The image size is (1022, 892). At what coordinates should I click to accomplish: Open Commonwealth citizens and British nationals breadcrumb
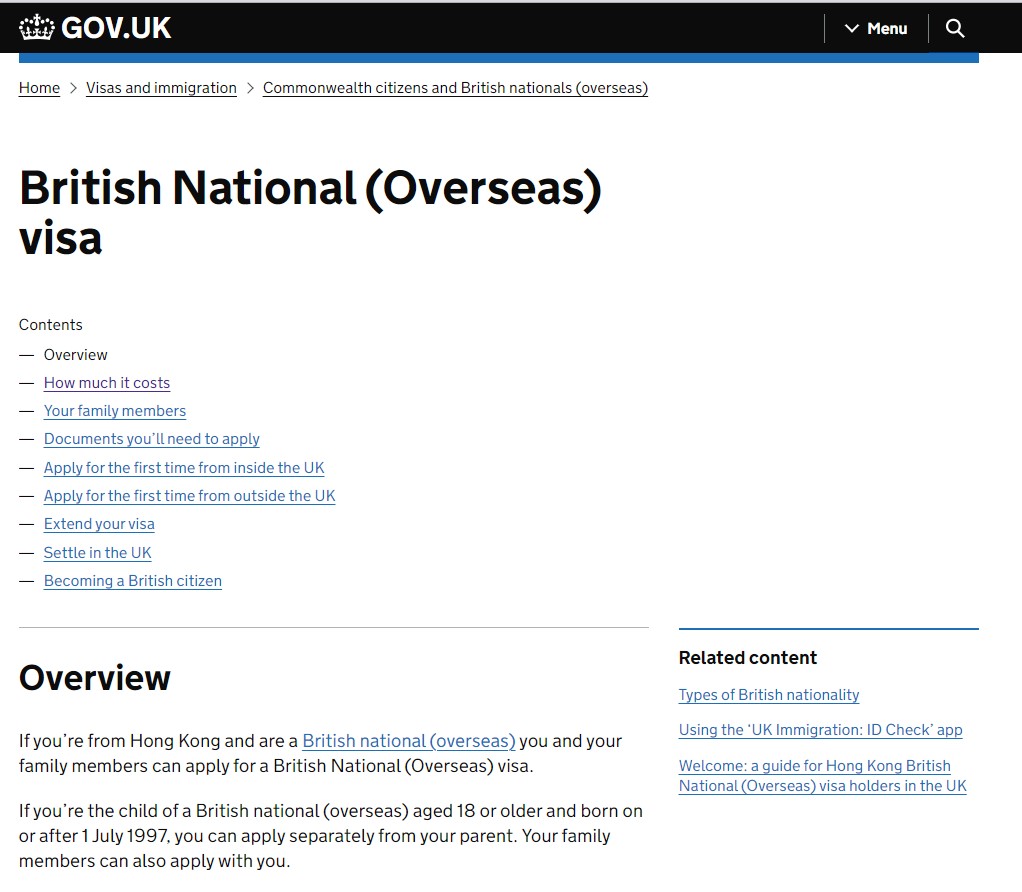click(x=455, y=88)
